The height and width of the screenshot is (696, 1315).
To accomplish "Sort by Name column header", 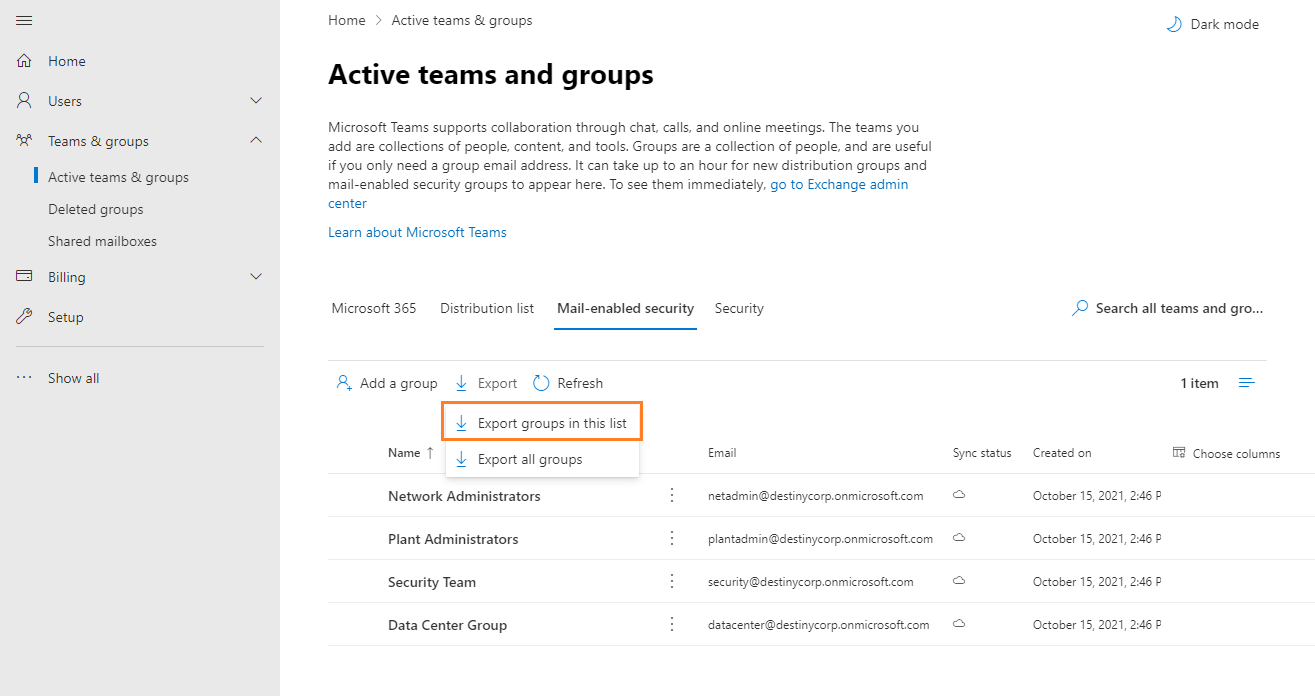I will pyautogui.click(x=404, y=453).
